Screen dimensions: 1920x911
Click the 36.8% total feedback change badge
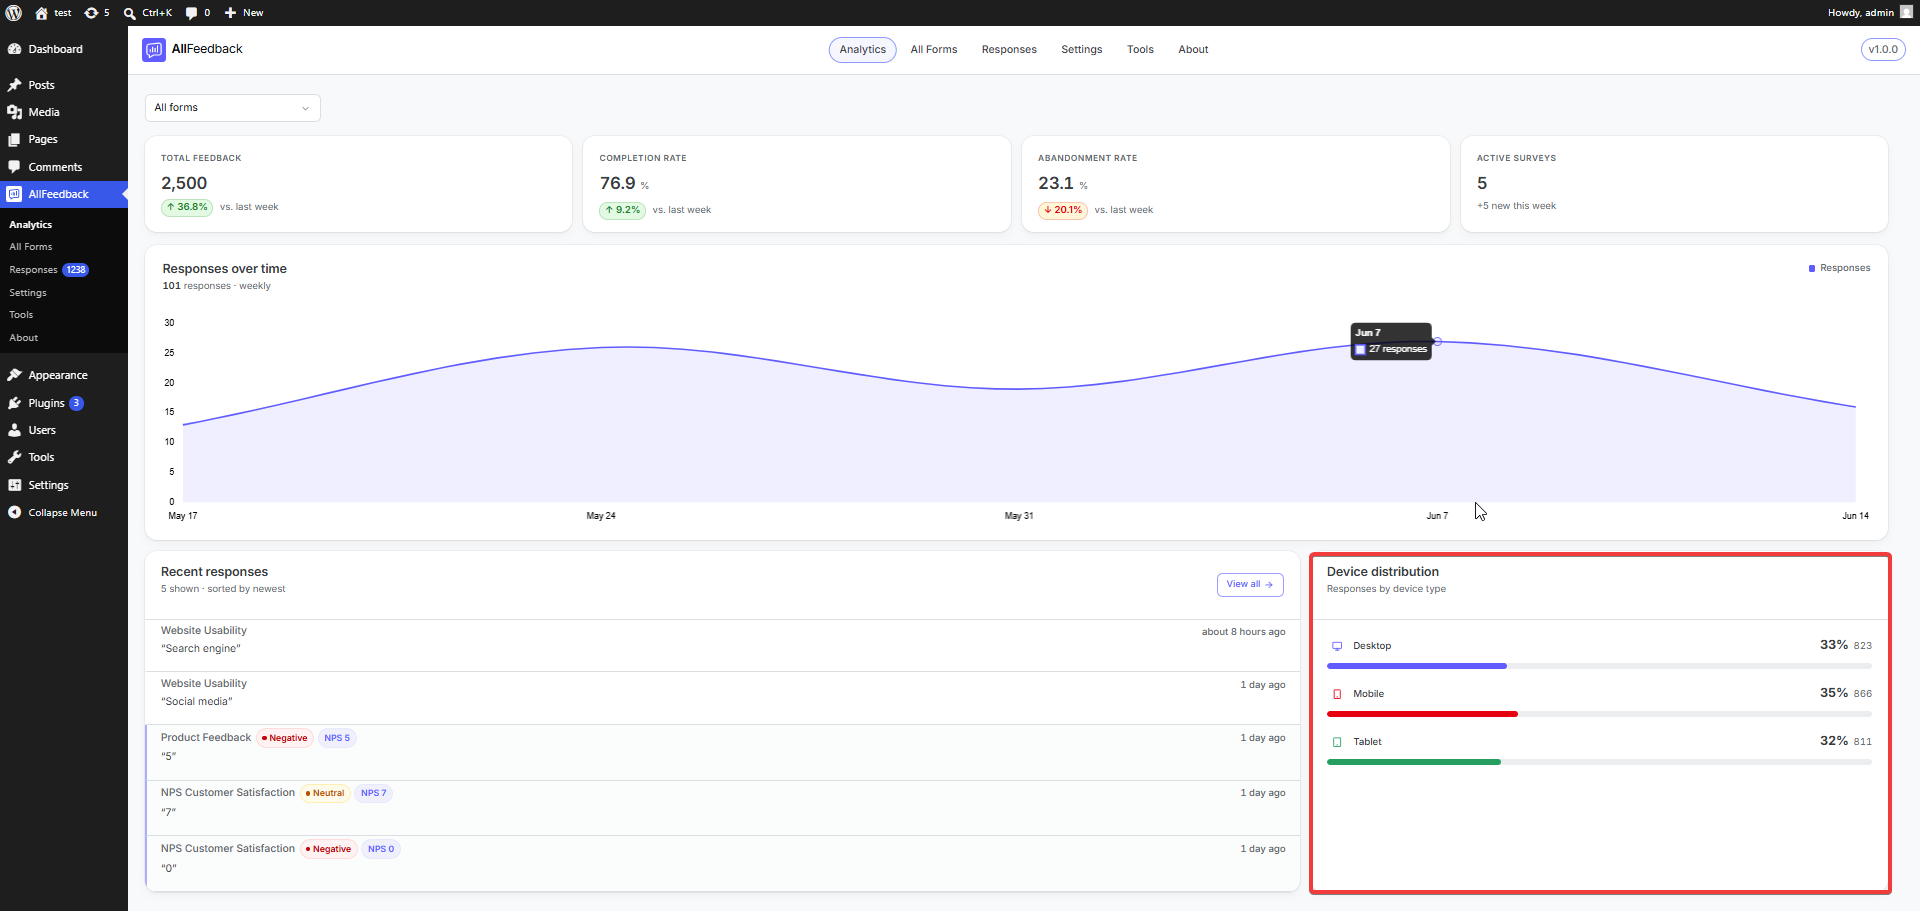tap(187, 207)
